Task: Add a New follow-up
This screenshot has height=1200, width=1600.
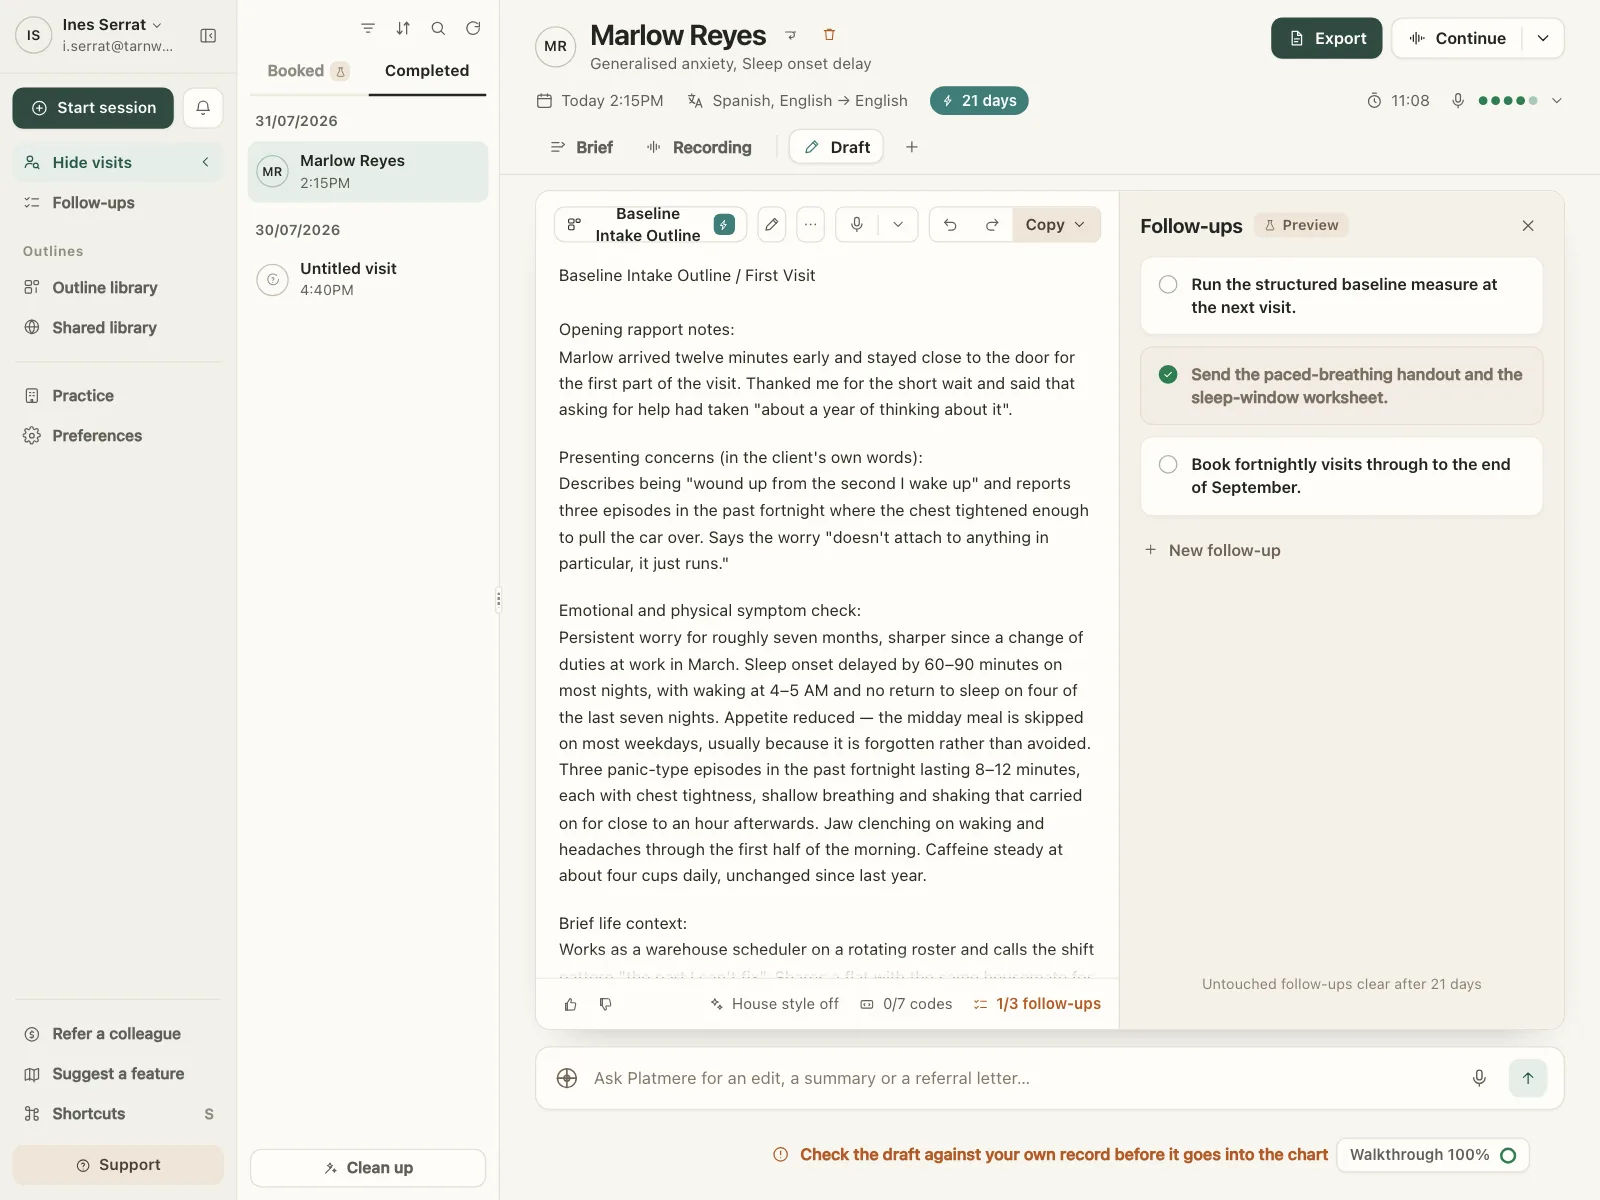Action: [1212, 551]
